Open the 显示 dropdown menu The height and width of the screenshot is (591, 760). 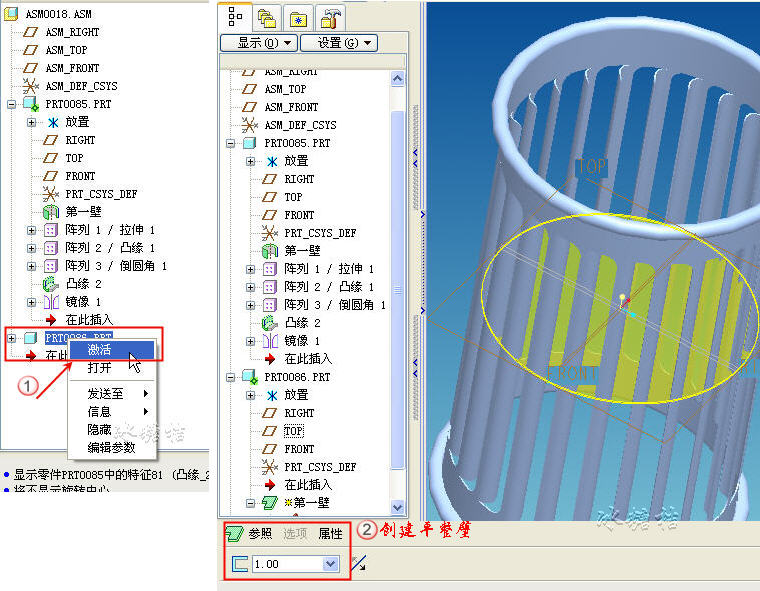(x=259, y=43)
